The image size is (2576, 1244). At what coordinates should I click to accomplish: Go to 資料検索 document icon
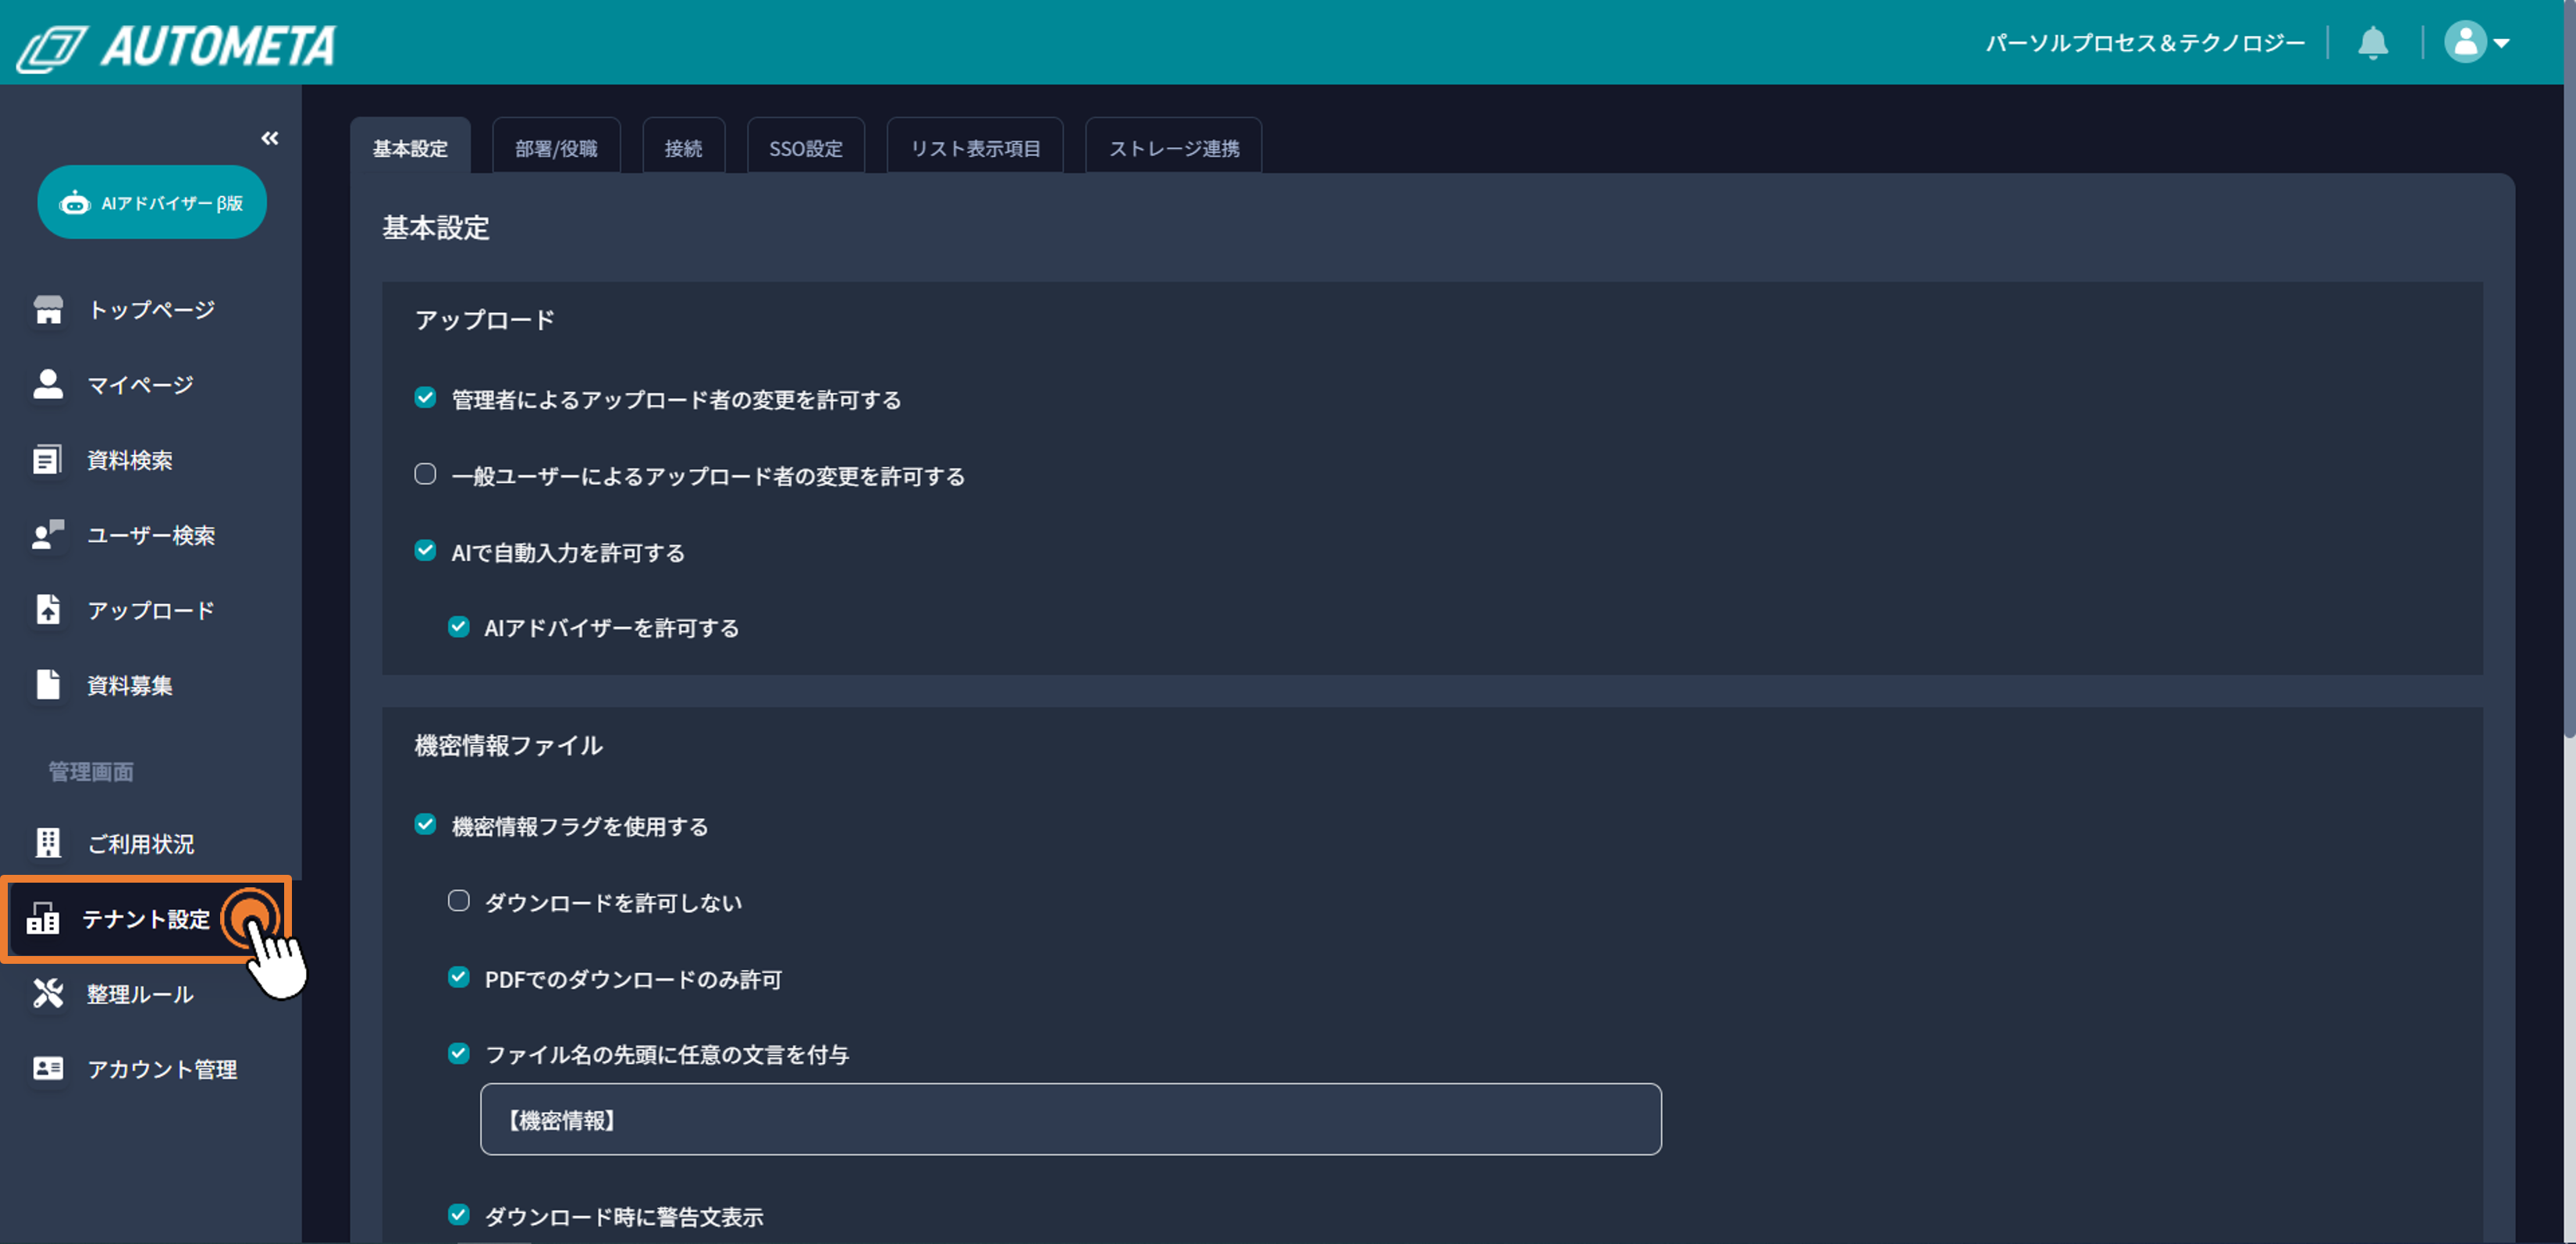tap(48, 459)
